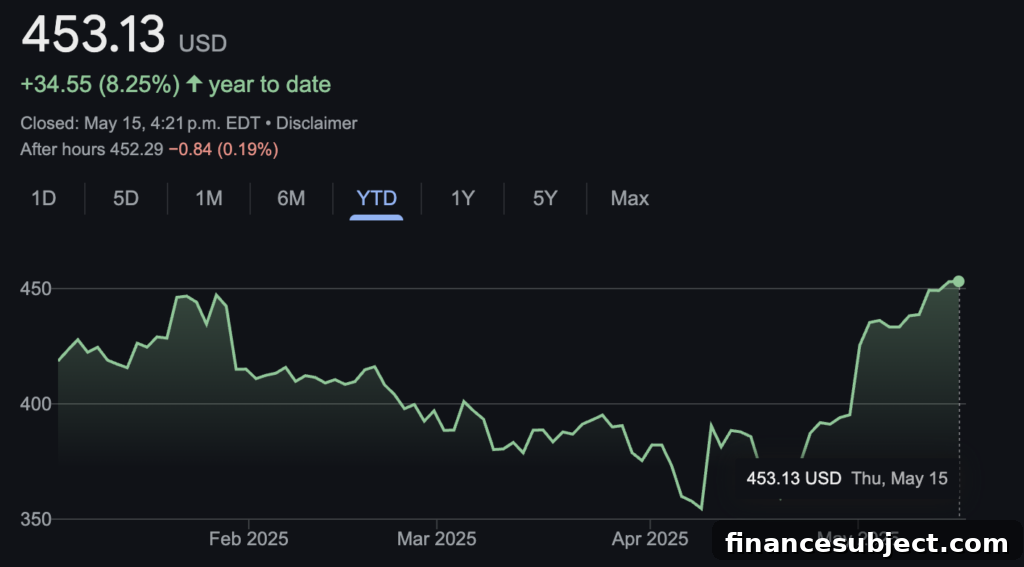The image size is (1024, 567).
Task: Switch to the 6M range tab
Action: pyautogui.click(x=291, y=199)
